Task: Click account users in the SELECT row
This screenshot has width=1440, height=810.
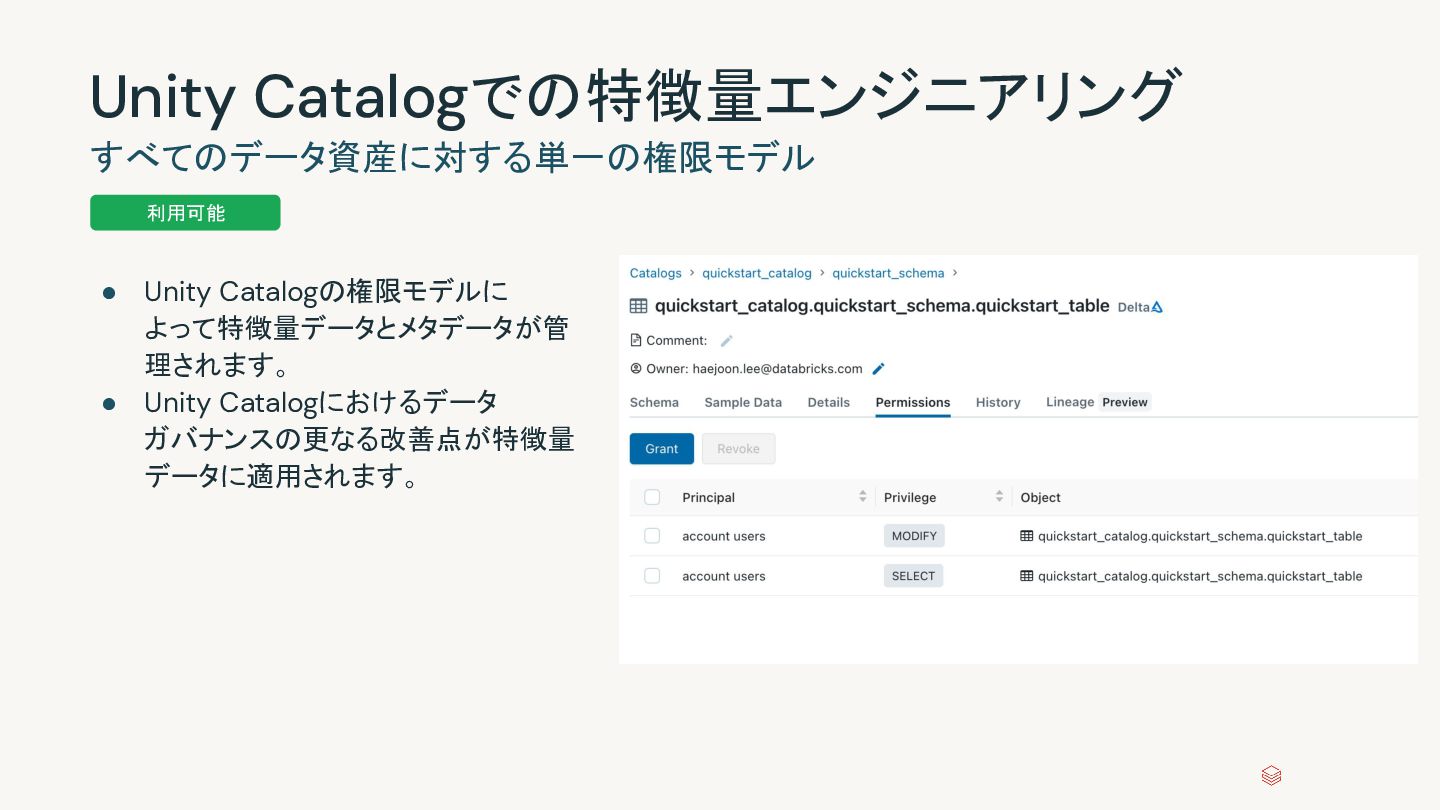Action: pos(724,576)
